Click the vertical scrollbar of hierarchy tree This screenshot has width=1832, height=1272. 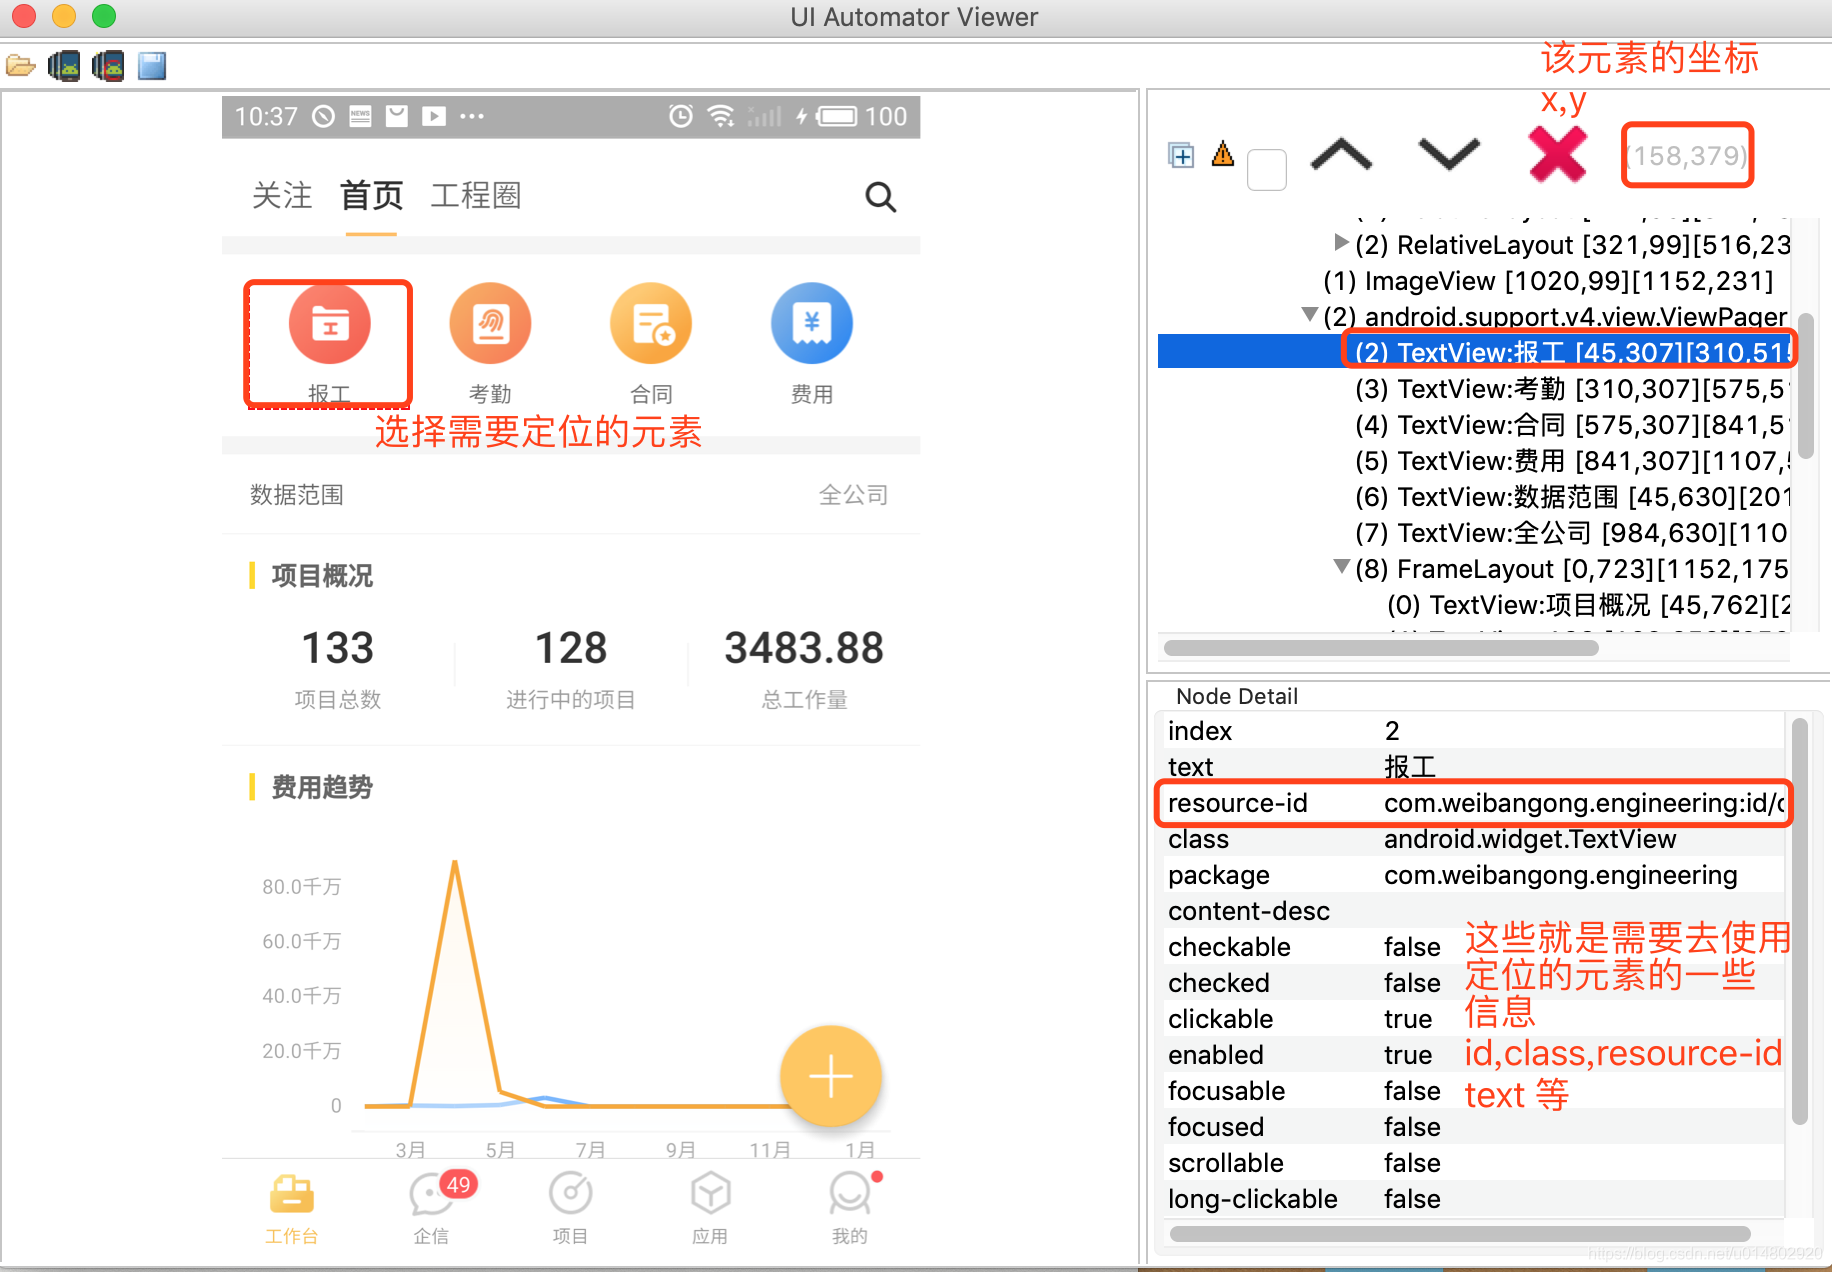[1805, 385]
